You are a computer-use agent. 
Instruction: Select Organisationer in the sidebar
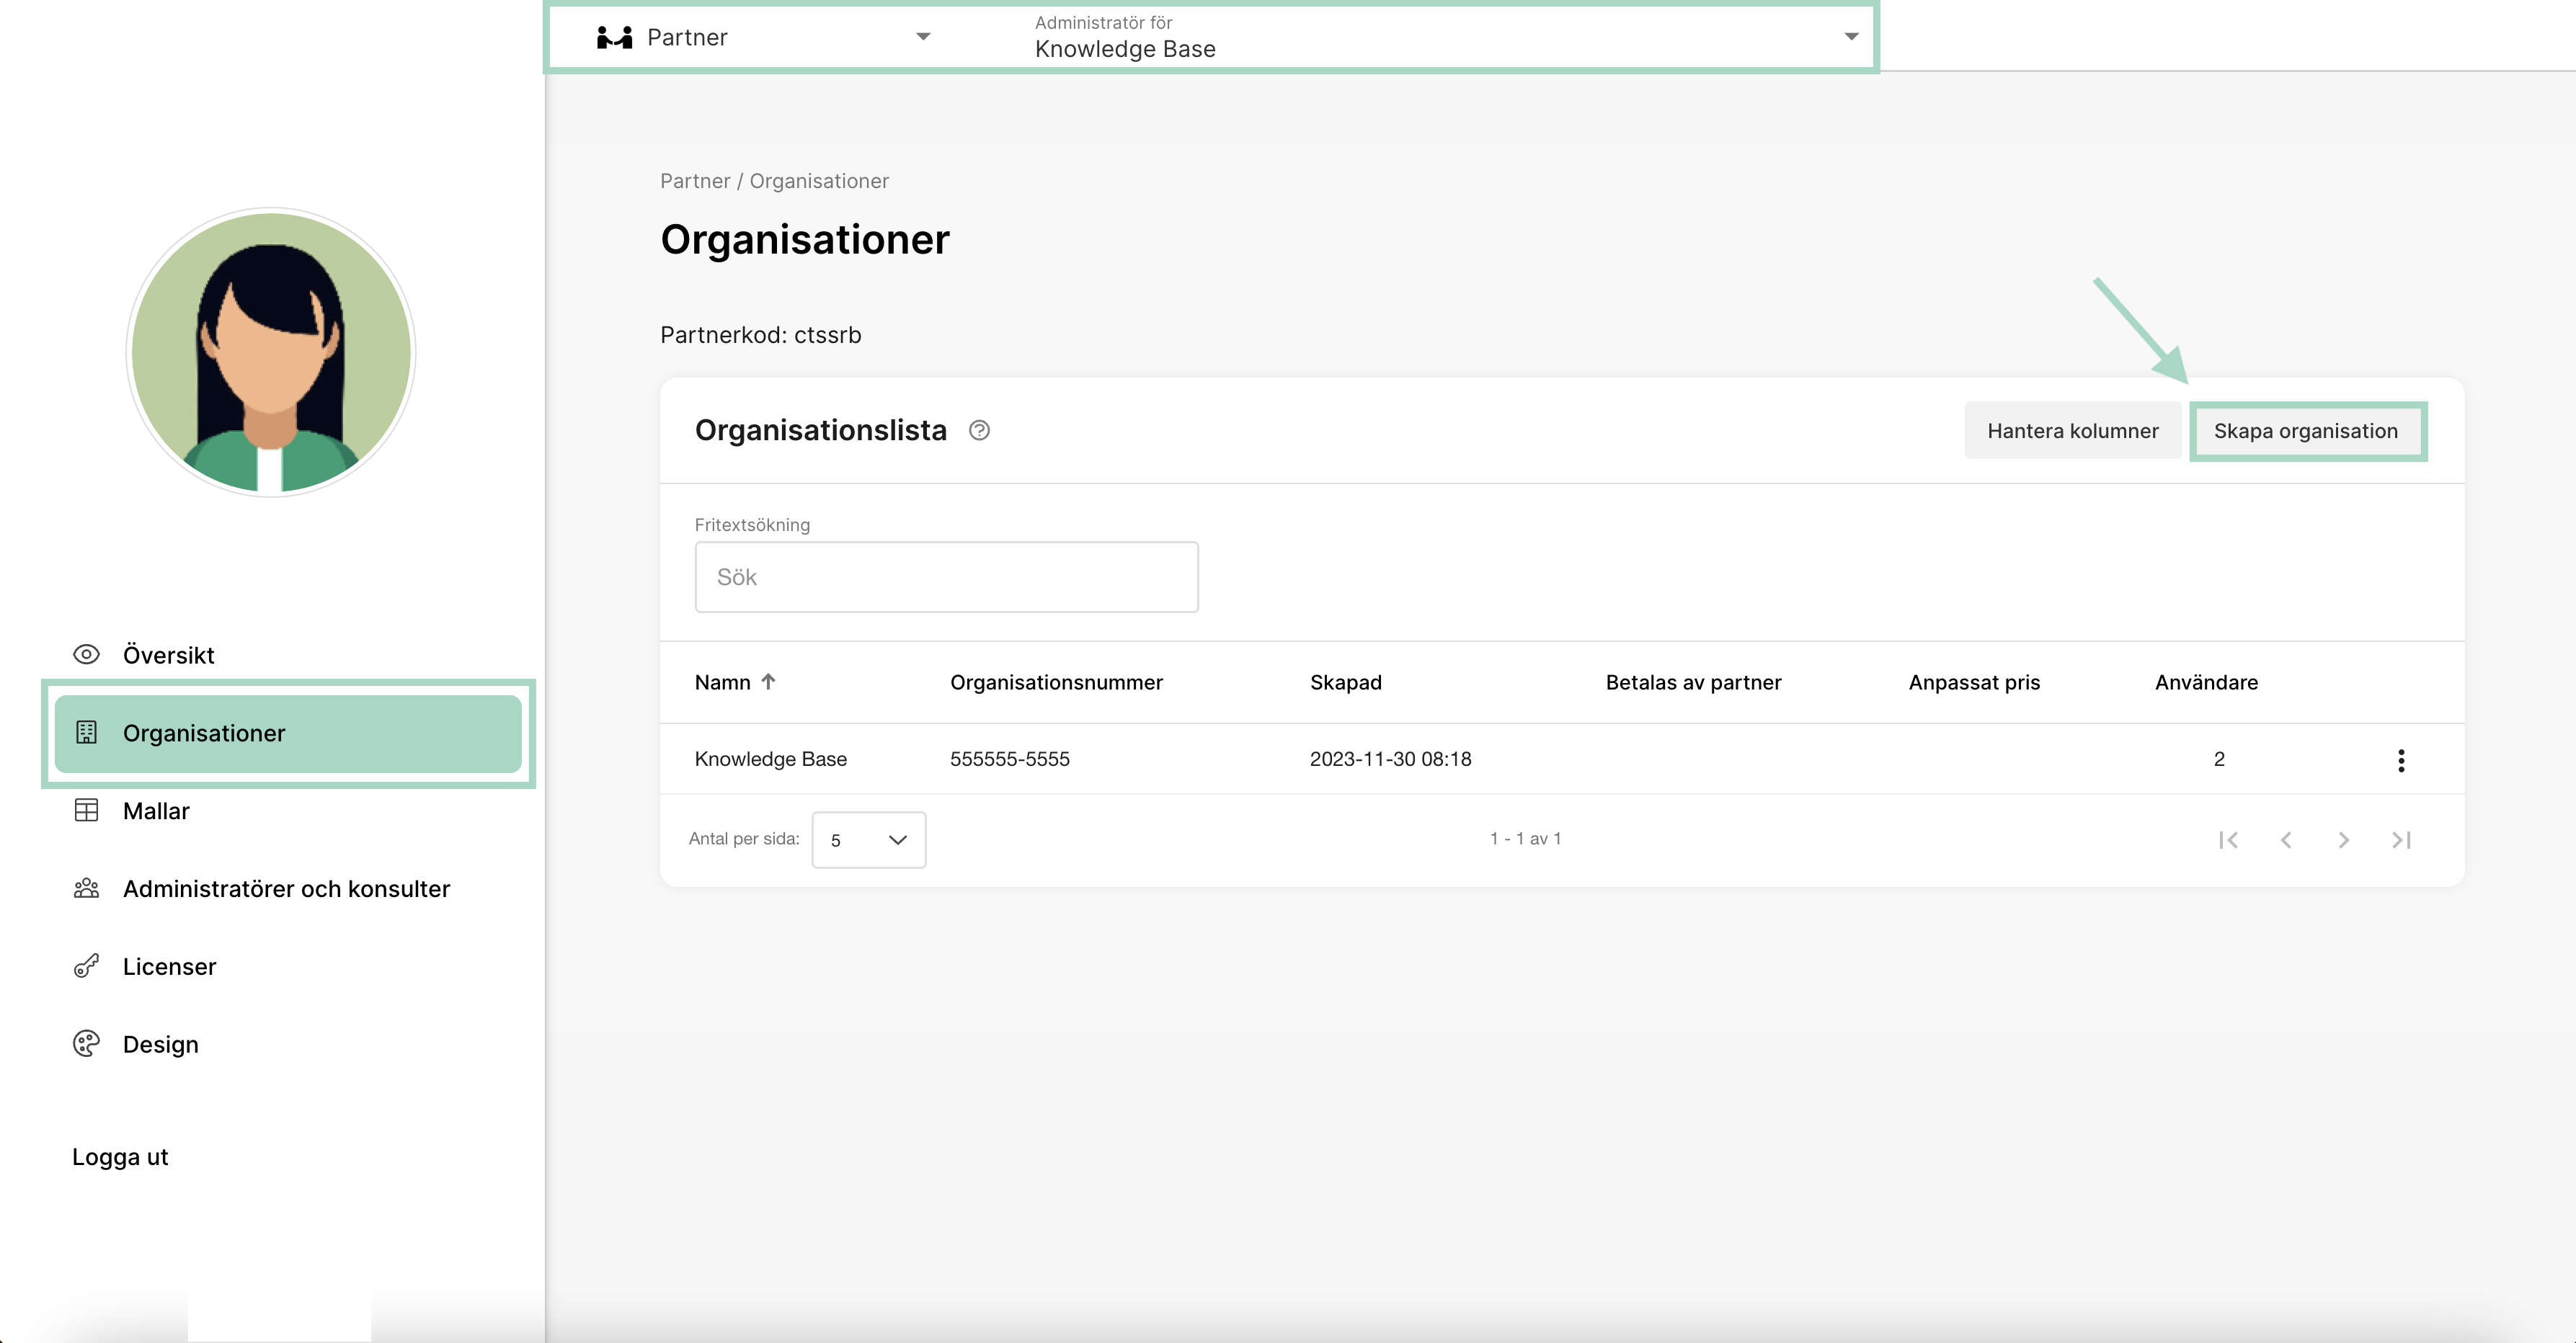(x=288, y=733)
